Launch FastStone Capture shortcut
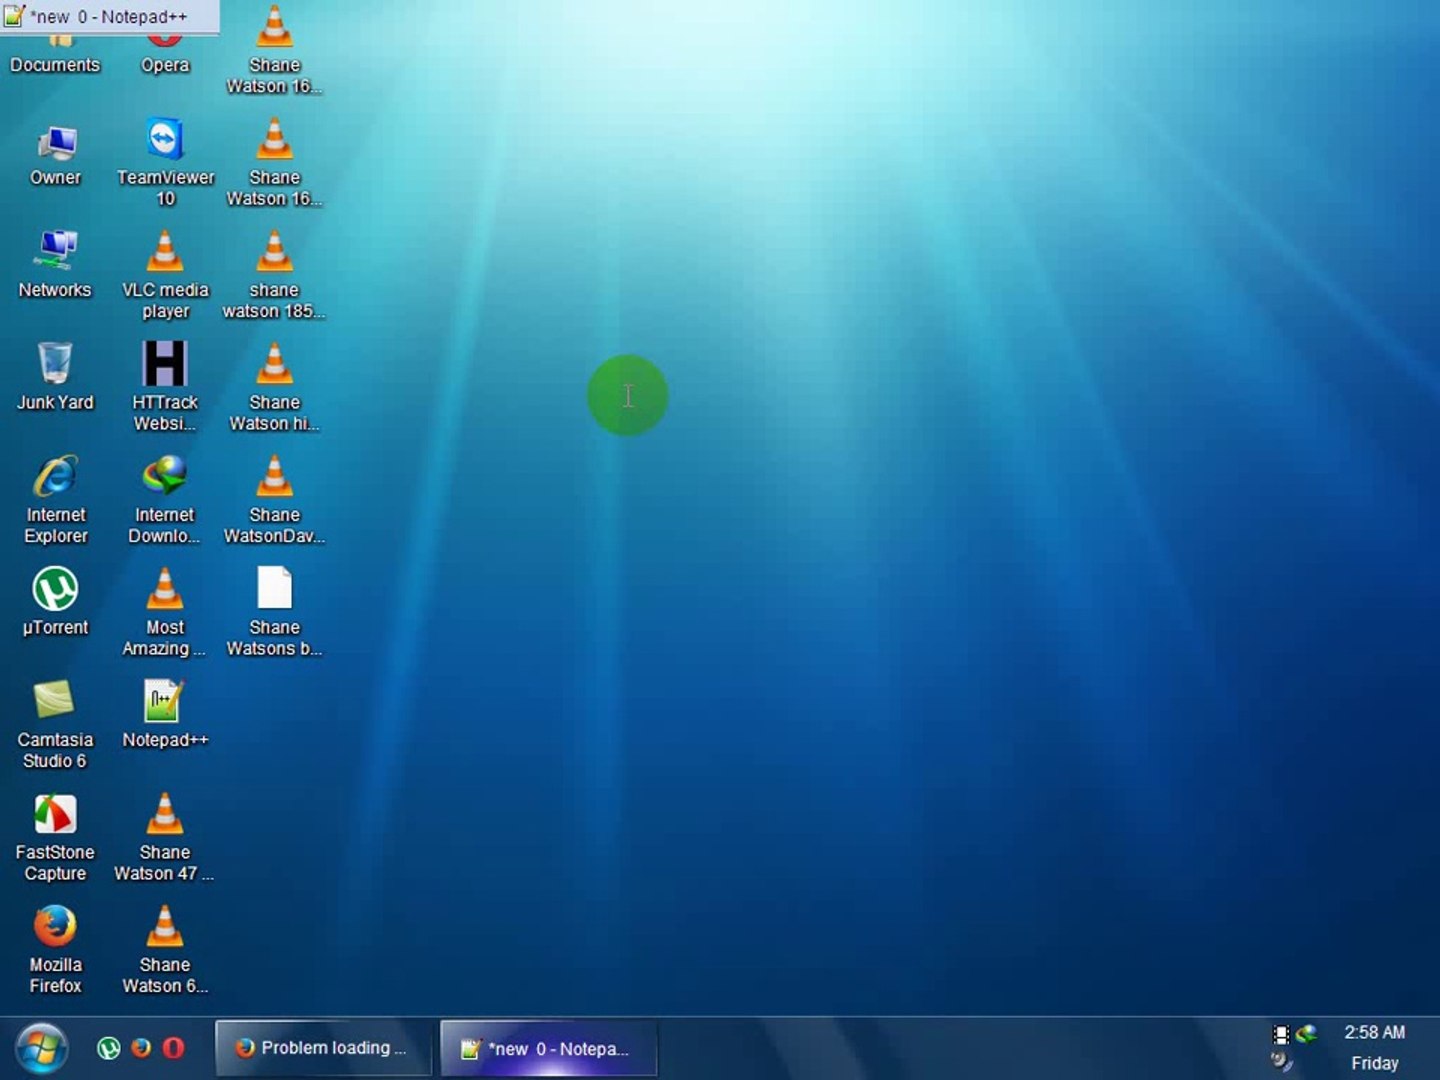Image resolution: width=1440 pixels, height=1080 pixels. 55,837
